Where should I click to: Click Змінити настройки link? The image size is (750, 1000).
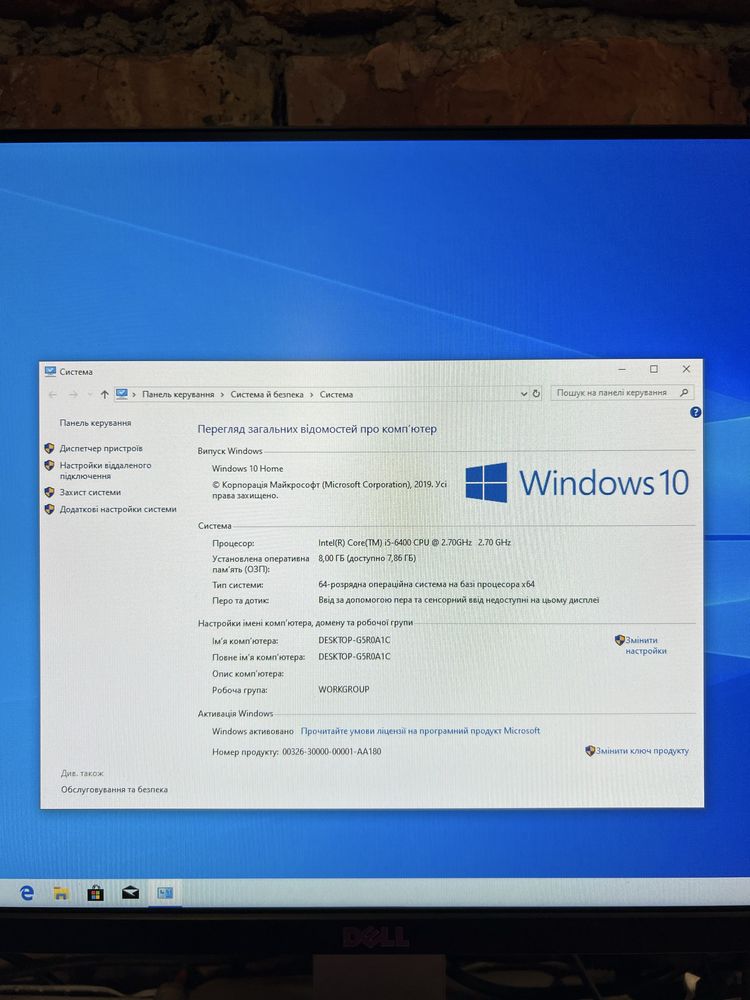tap(645, 645)
